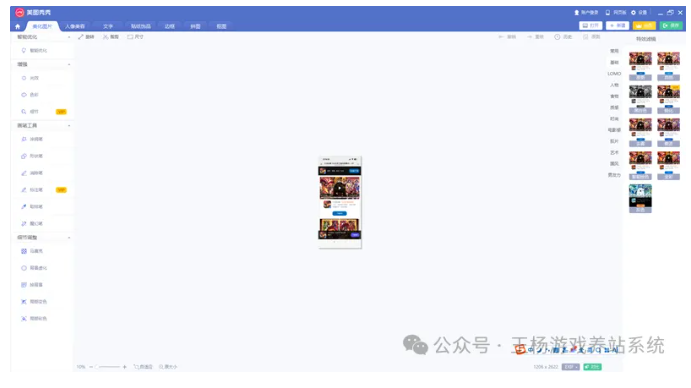Zoom out with the minus button
Screen dimensions: 691x388
(91, 367)
